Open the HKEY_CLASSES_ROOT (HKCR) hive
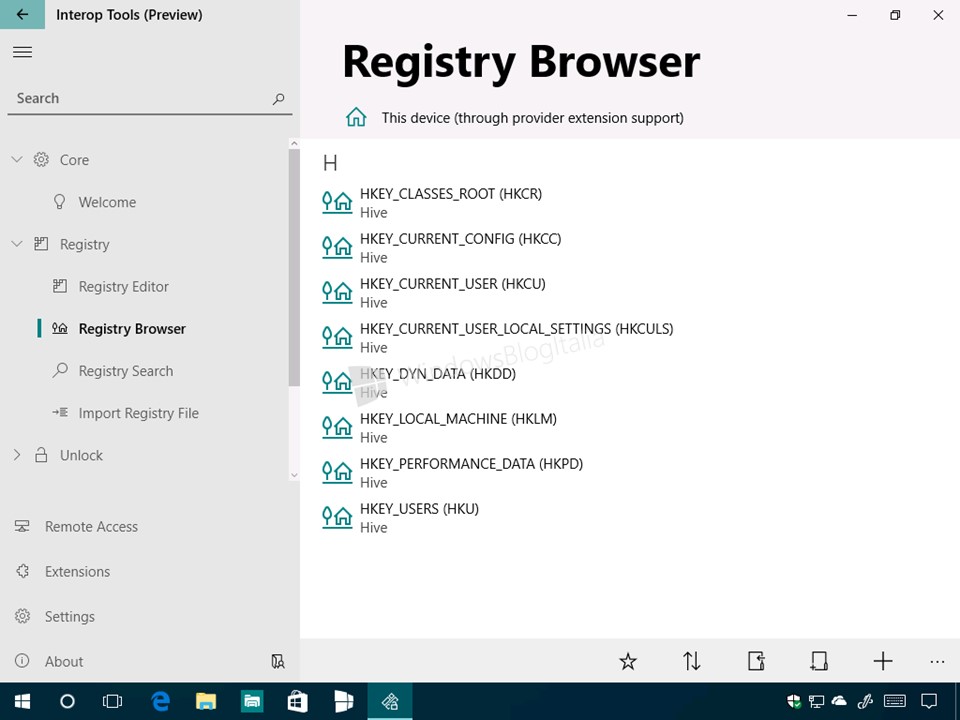Image resolution: width=960 pixels, height=720 pixels. tap(451, 203)
